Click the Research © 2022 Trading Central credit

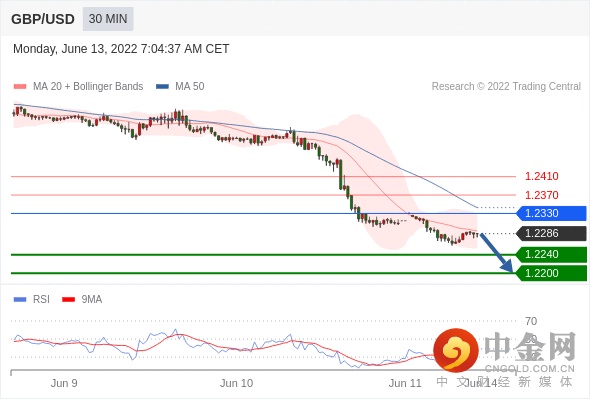point(506,87)
